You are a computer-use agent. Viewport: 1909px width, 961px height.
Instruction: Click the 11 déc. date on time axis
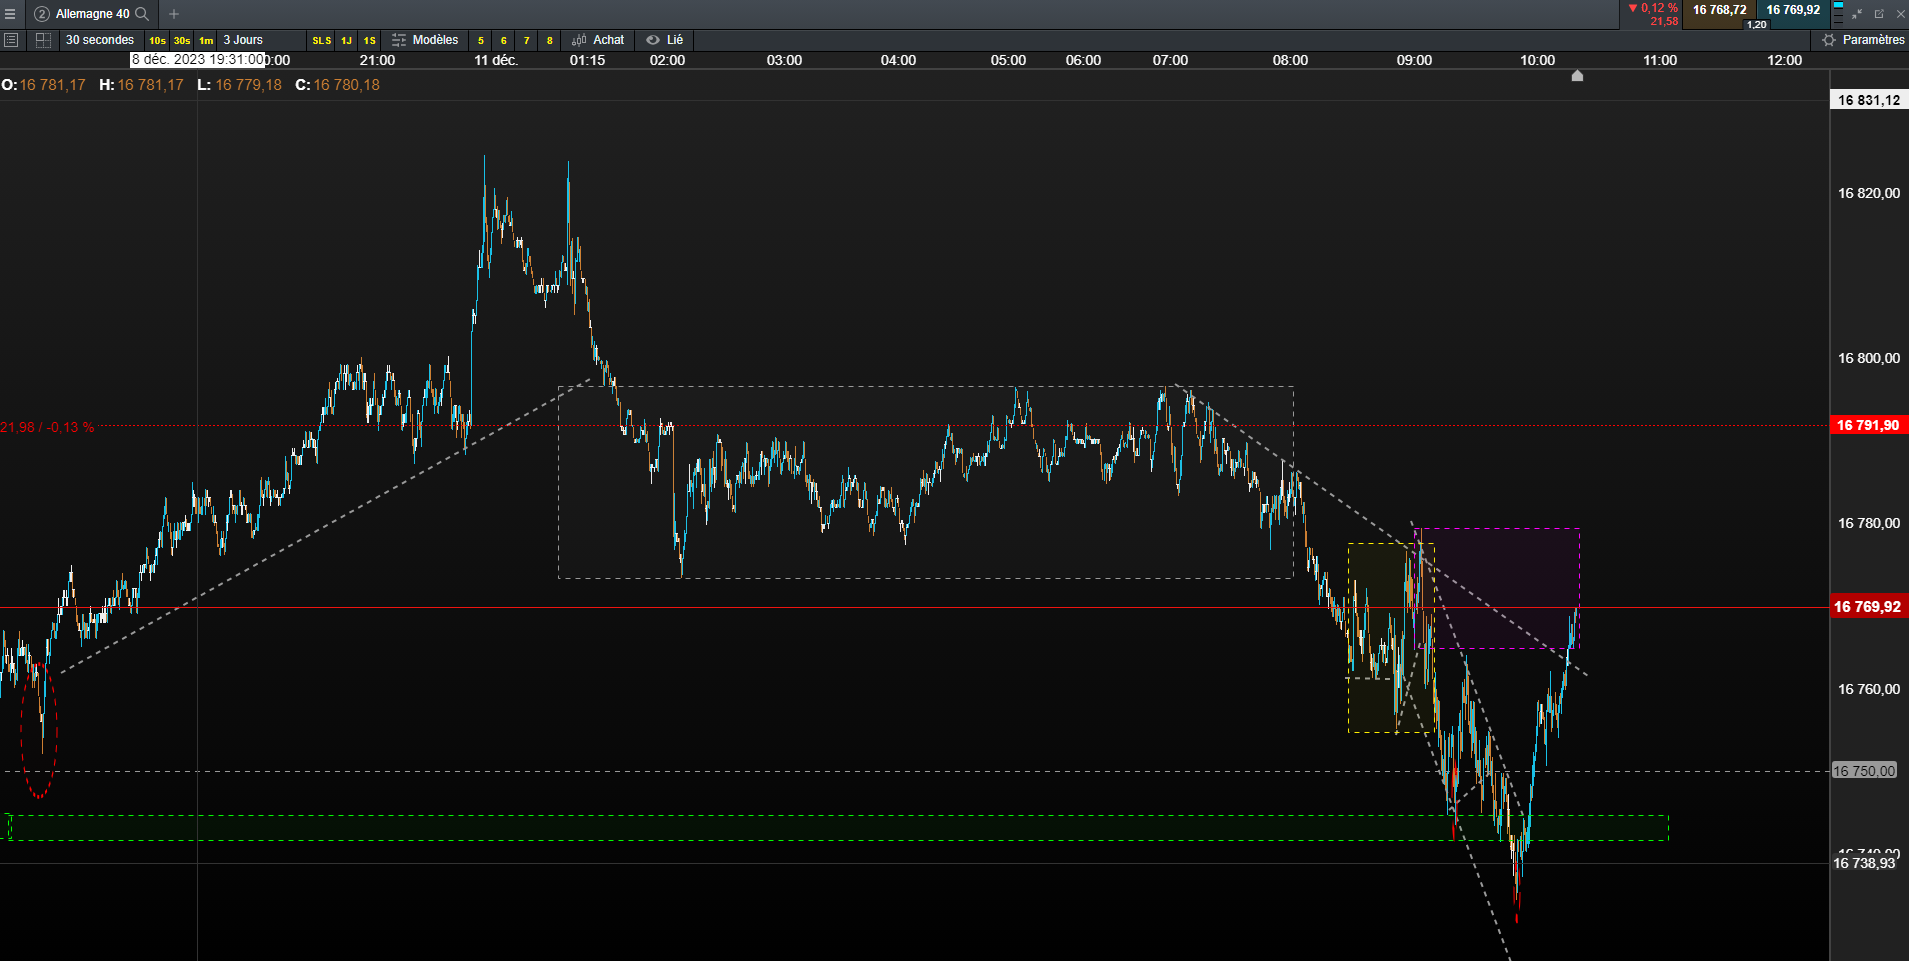tap(496, 60)
